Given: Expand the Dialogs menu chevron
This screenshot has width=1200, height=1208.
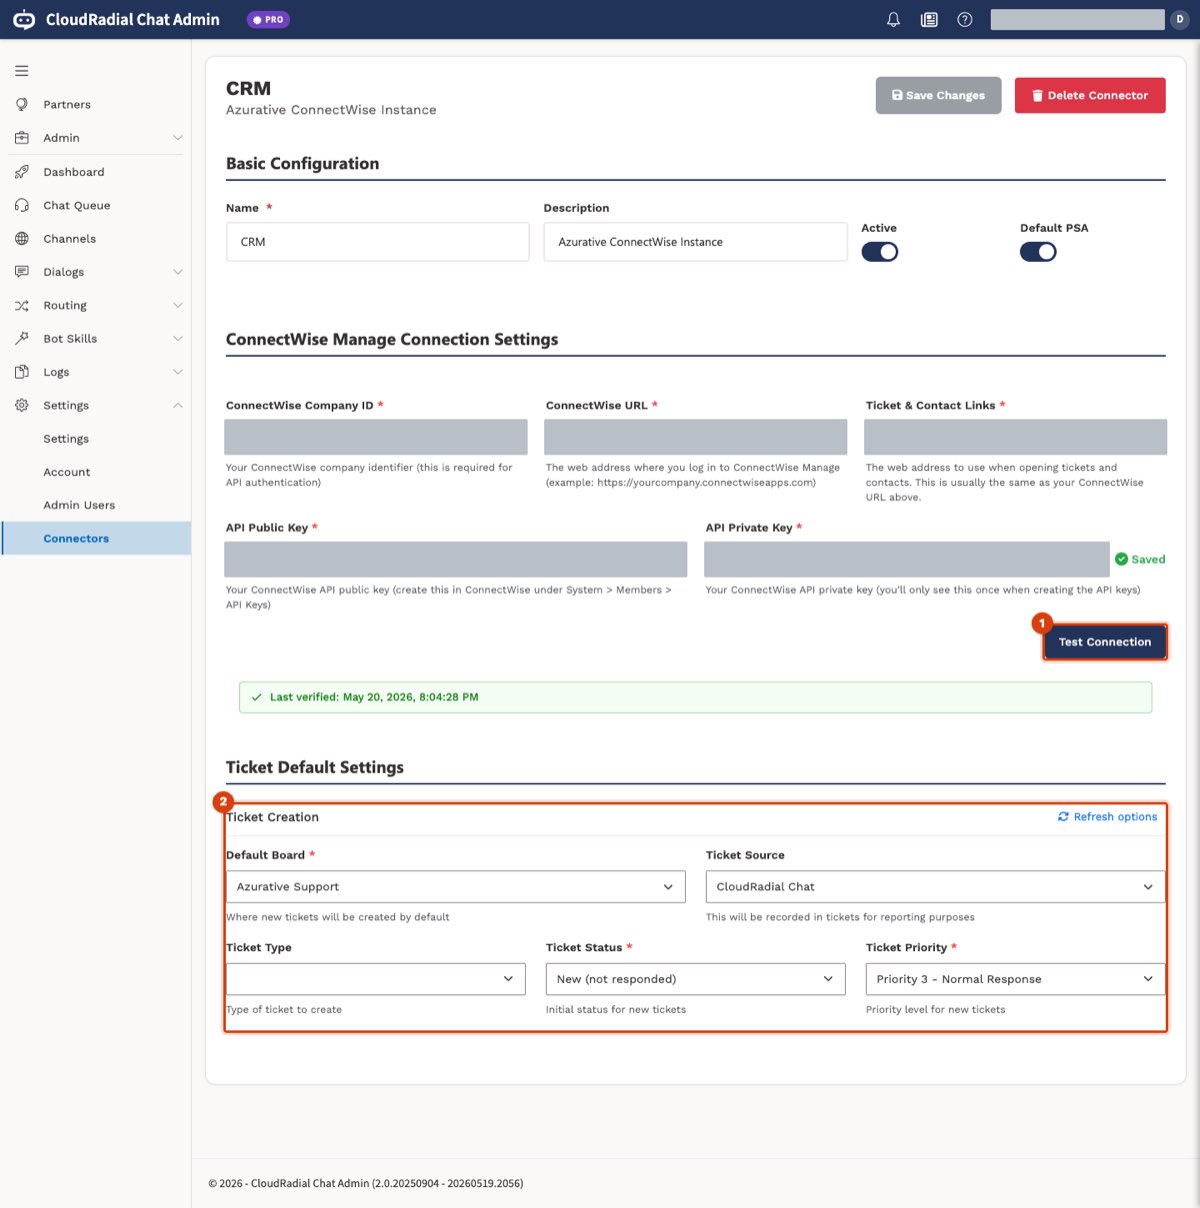Looking at the screenshot, I should [178, 272].
